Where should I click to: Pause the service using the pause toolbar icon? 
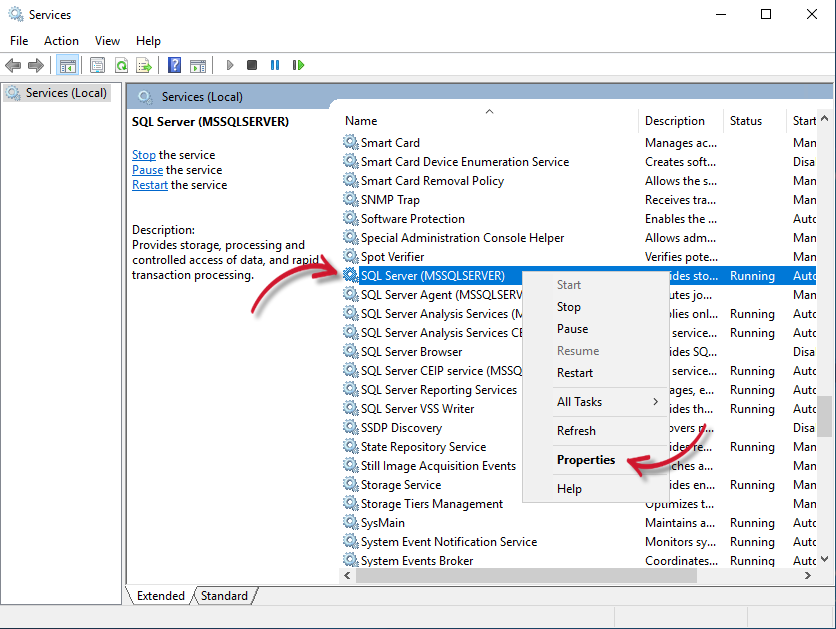(275, 64)
